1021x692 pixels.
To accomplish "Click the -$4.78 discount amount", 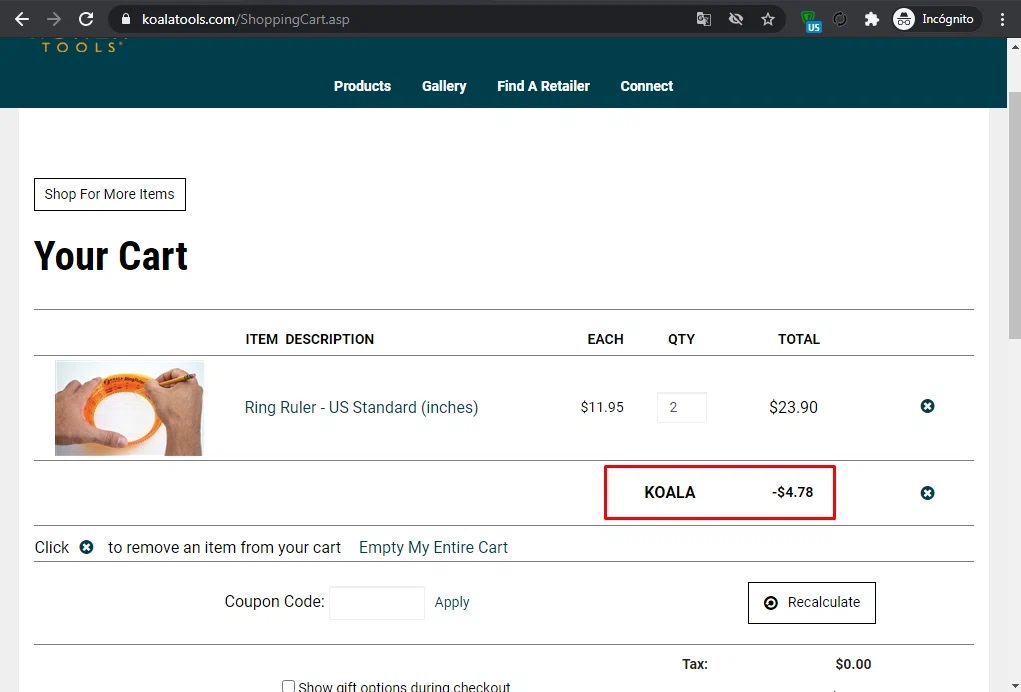I will tap(792, 492).
